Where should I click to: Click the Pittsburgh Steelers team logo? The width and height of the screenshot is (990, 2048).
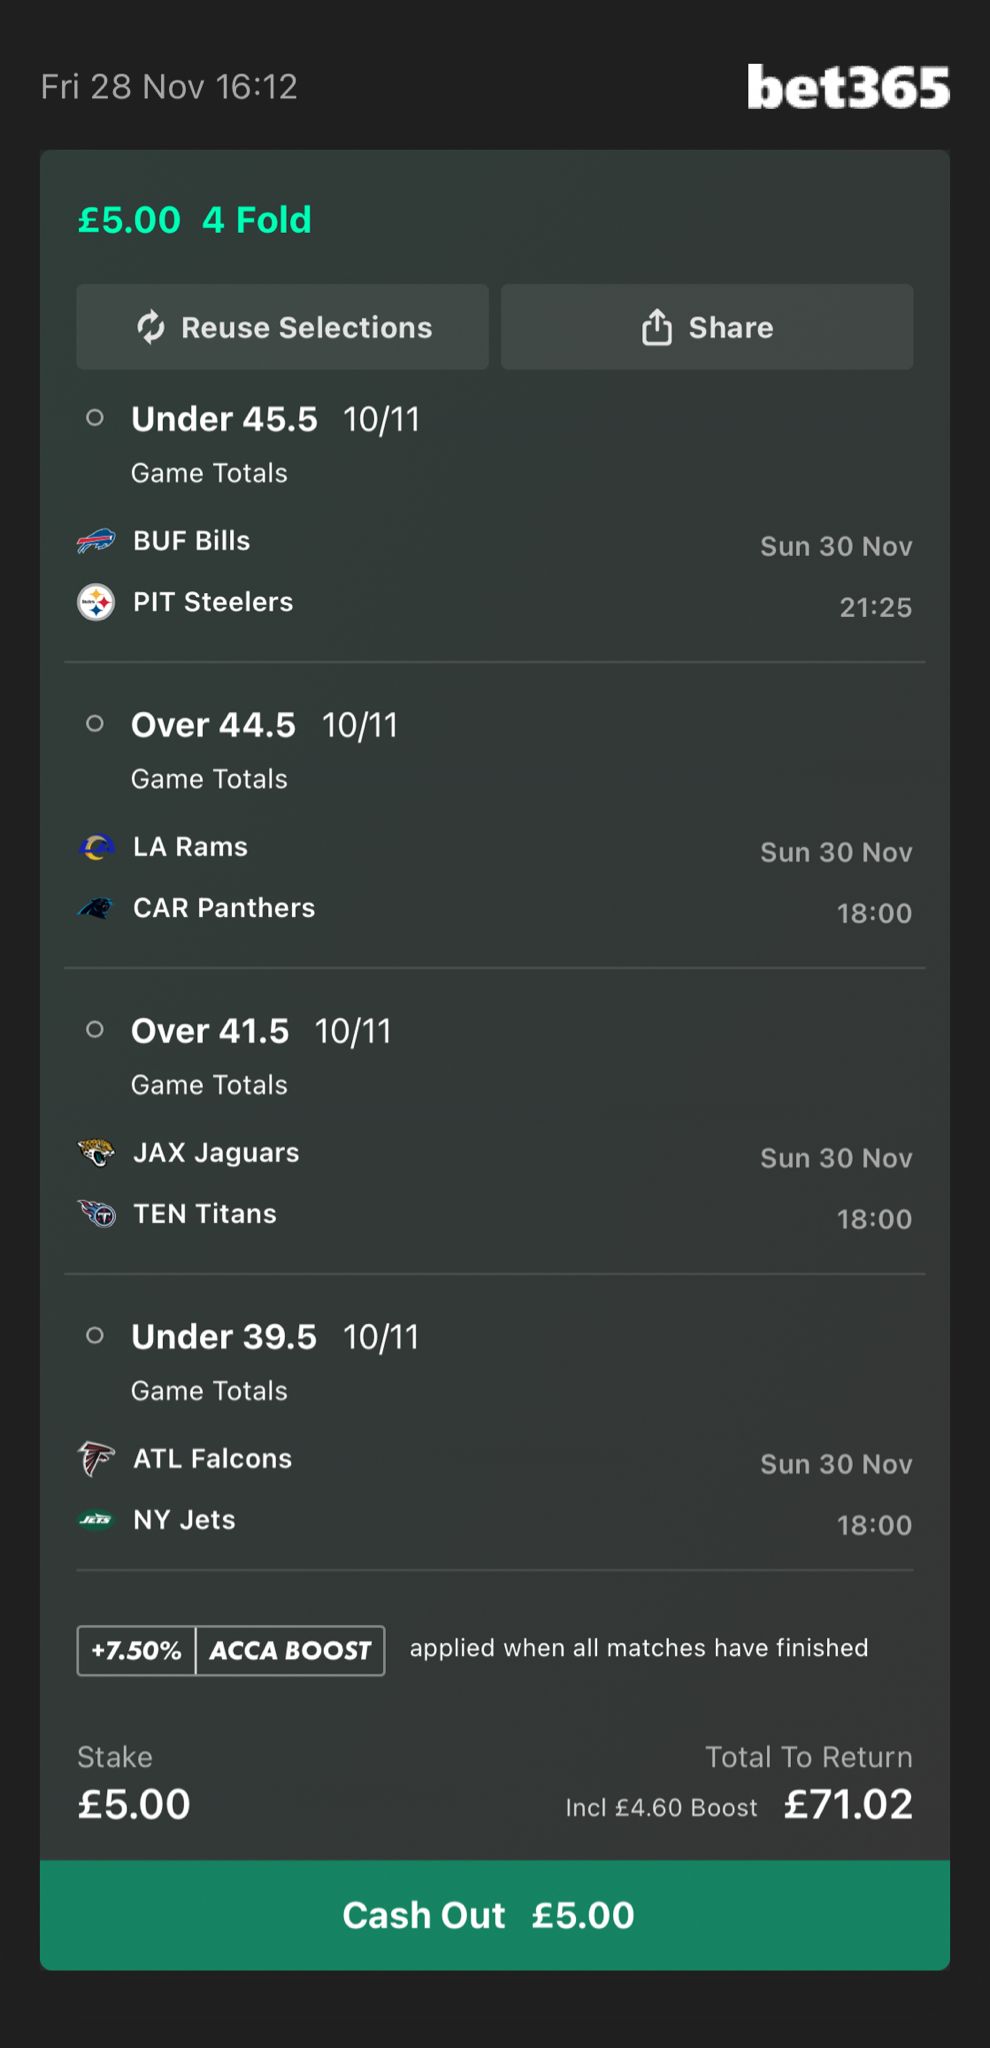coord(96,602)
